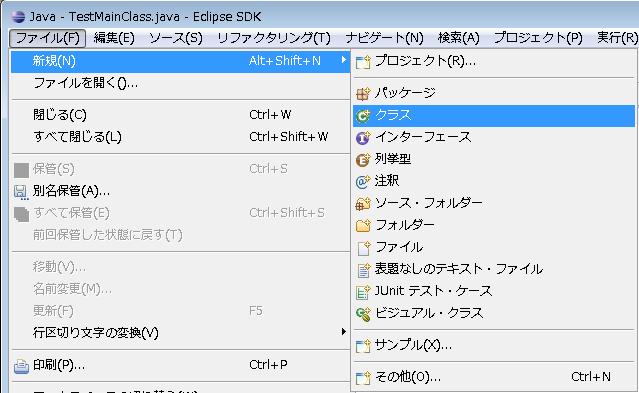This screenshot has height=393, width=639.
Task: Select すべて閉じる(L) menu entry
Action: click(180, 137)
